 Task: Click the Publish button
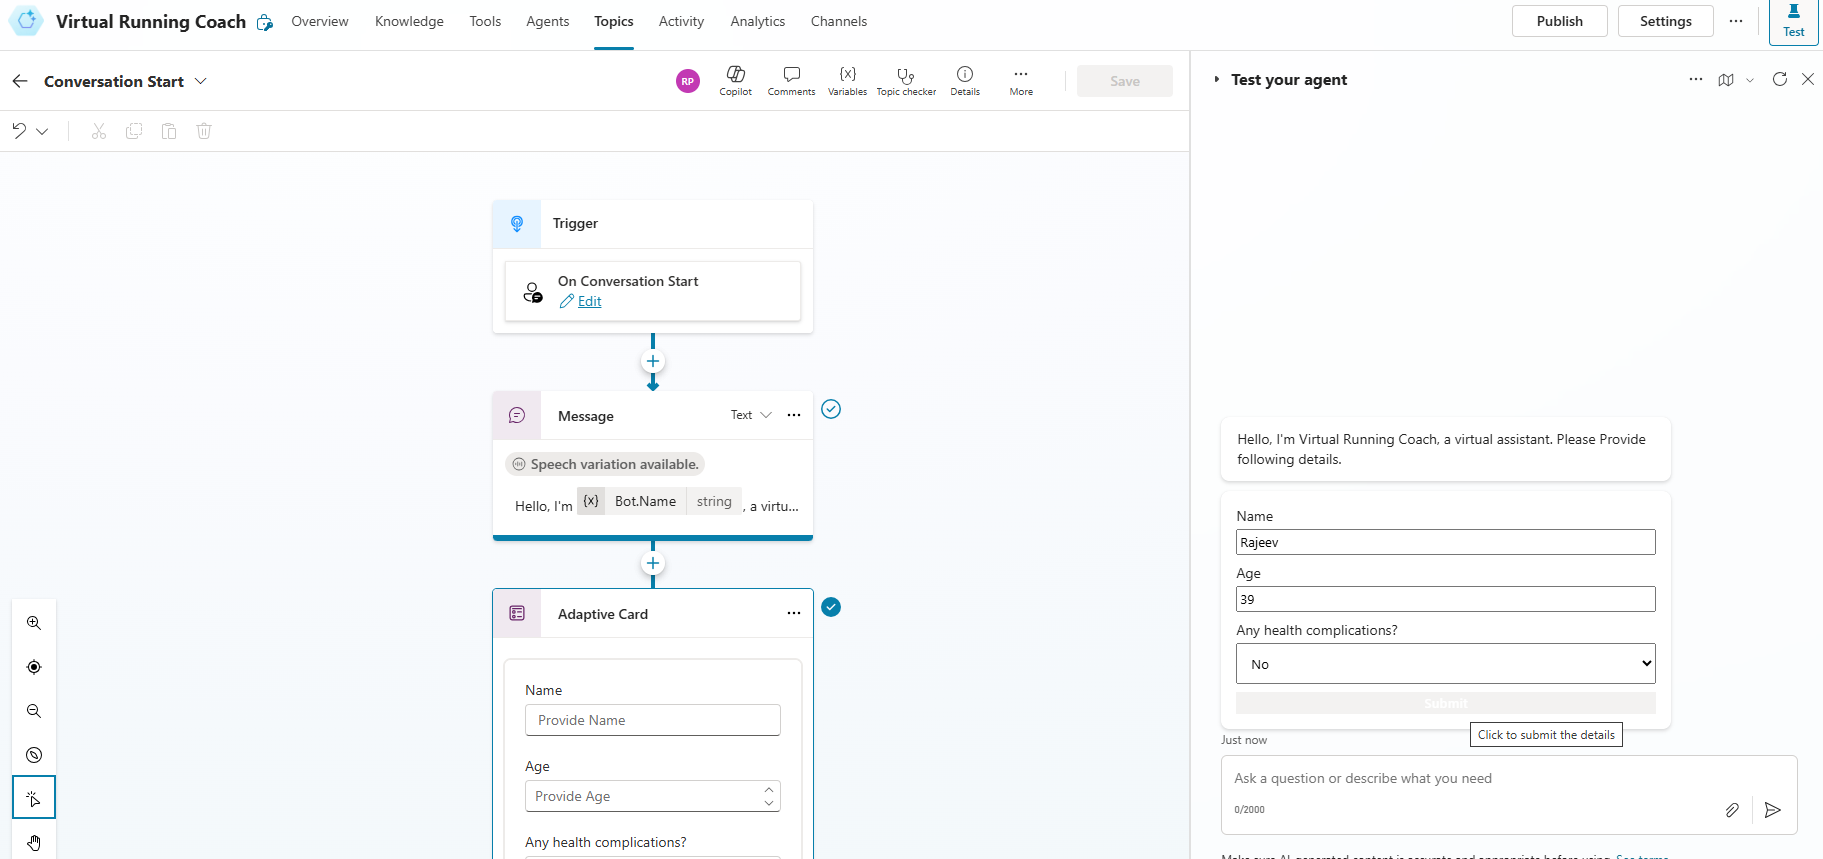pos(1559,21)
